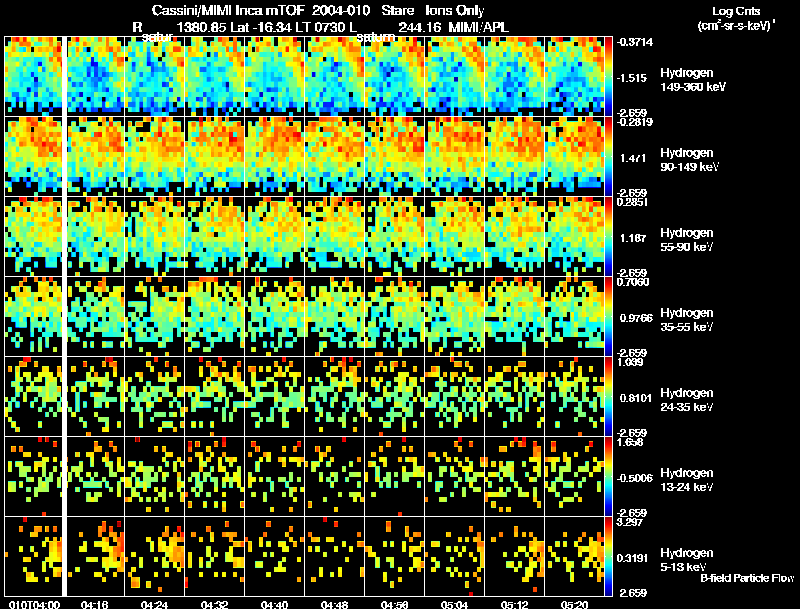The height and width of the screenshot is (609, 800).
Task: Click the color bar beside Hydrogen 90-149 keV
Action: click(x=608, y=156)
